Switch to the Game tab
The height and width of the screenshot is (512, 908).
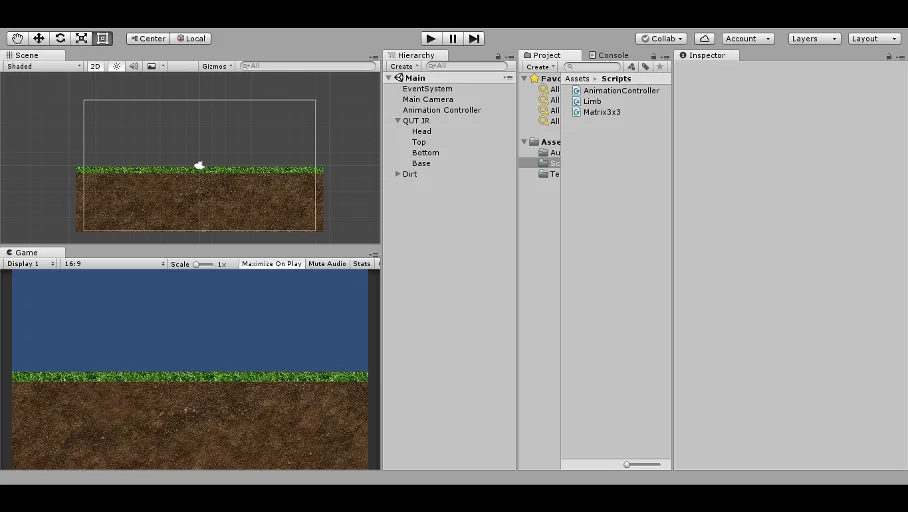[x=33, y=253]
